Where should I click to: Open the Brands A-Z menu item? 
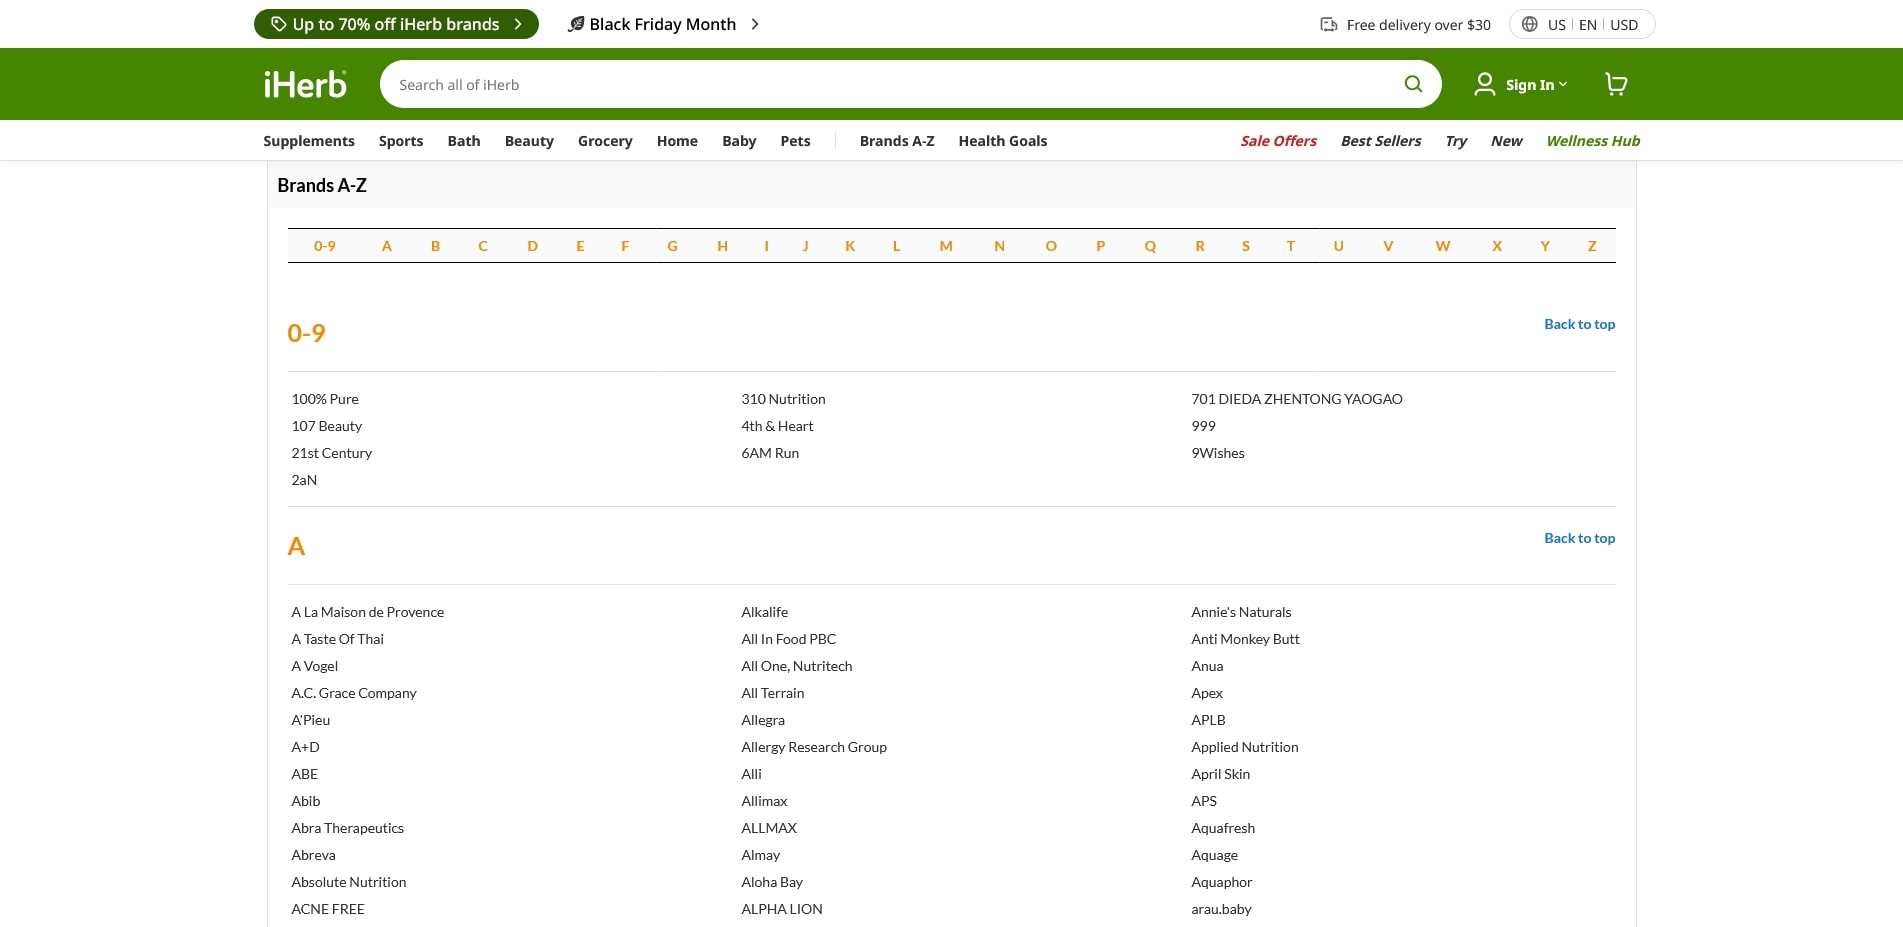pos(896,141)
